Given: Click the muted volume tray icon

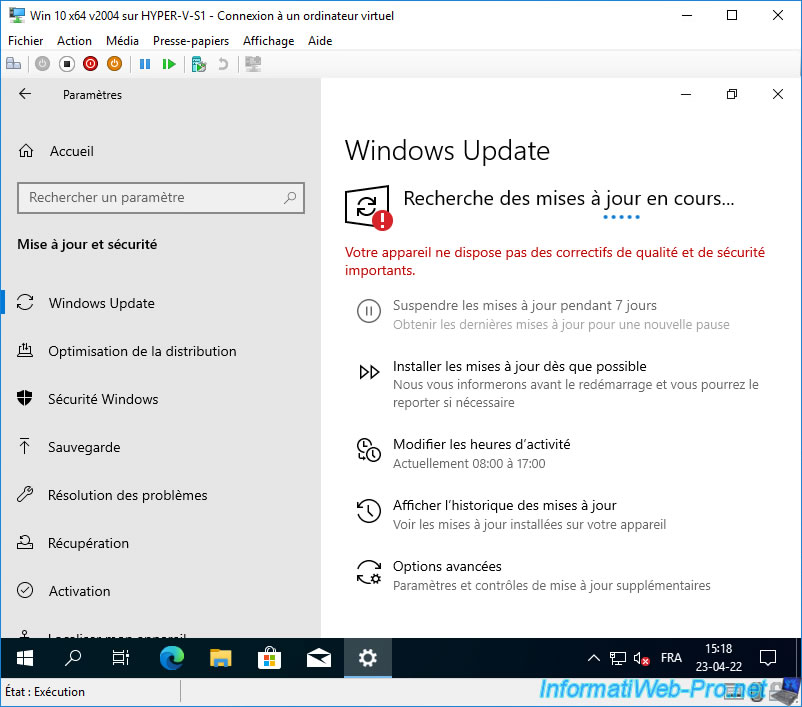Looking at the screenshot, I should click(641, 658).
